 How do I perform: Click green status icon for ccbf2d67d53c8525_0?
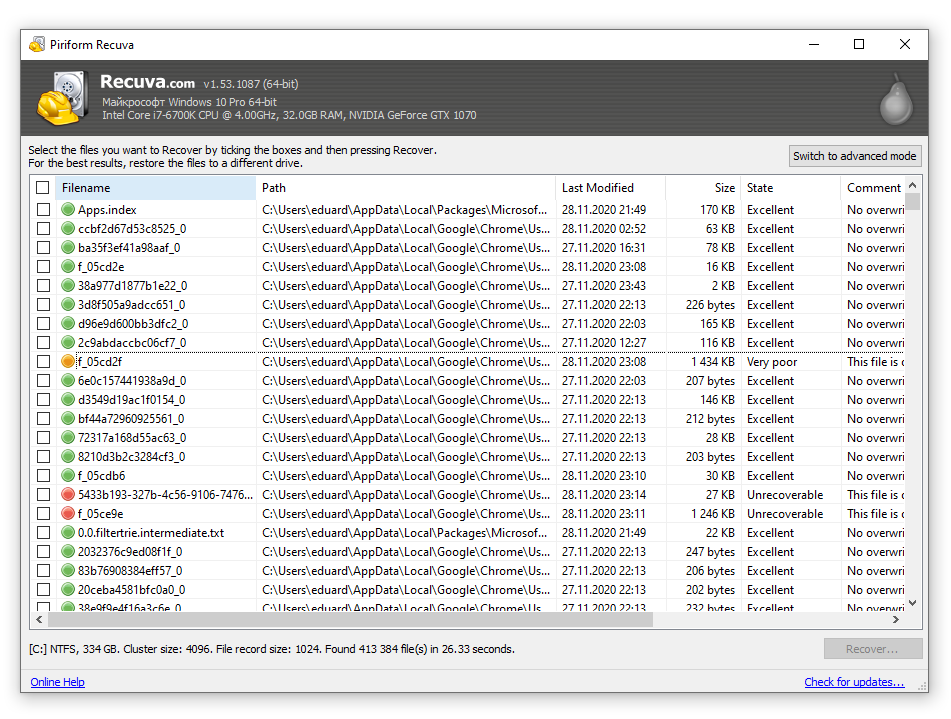(x=68, y=229)
